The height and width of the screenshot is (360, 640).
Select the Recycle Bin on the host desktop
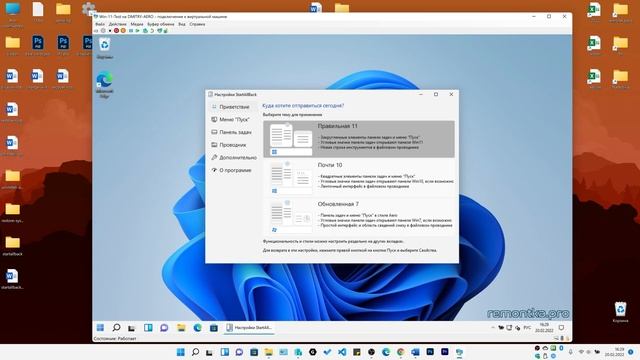(x=620, y=312)
